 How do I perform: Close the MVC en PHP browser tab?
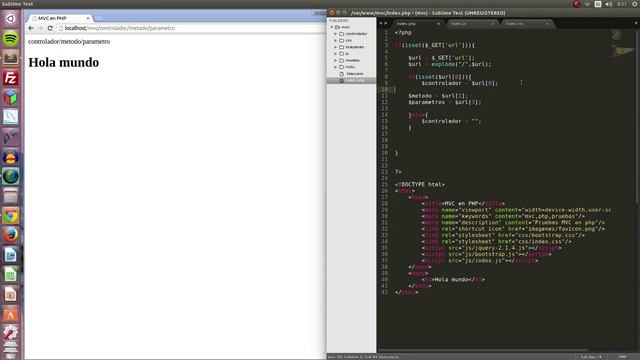pyautogui.click(x=88, y=18)
